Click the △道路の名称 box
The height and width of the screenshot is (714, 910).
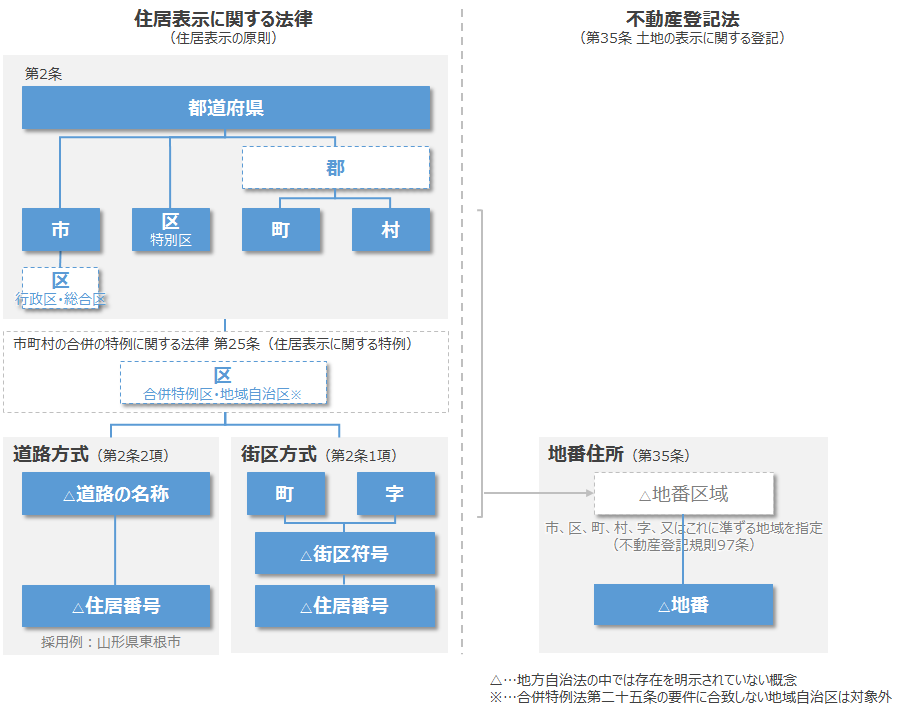[116, 494]
